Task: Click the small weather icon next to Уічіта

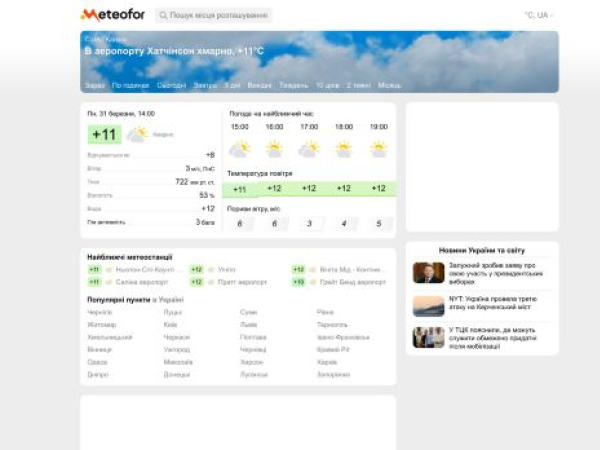Action: pyautogui.click(x=211, y=270)
